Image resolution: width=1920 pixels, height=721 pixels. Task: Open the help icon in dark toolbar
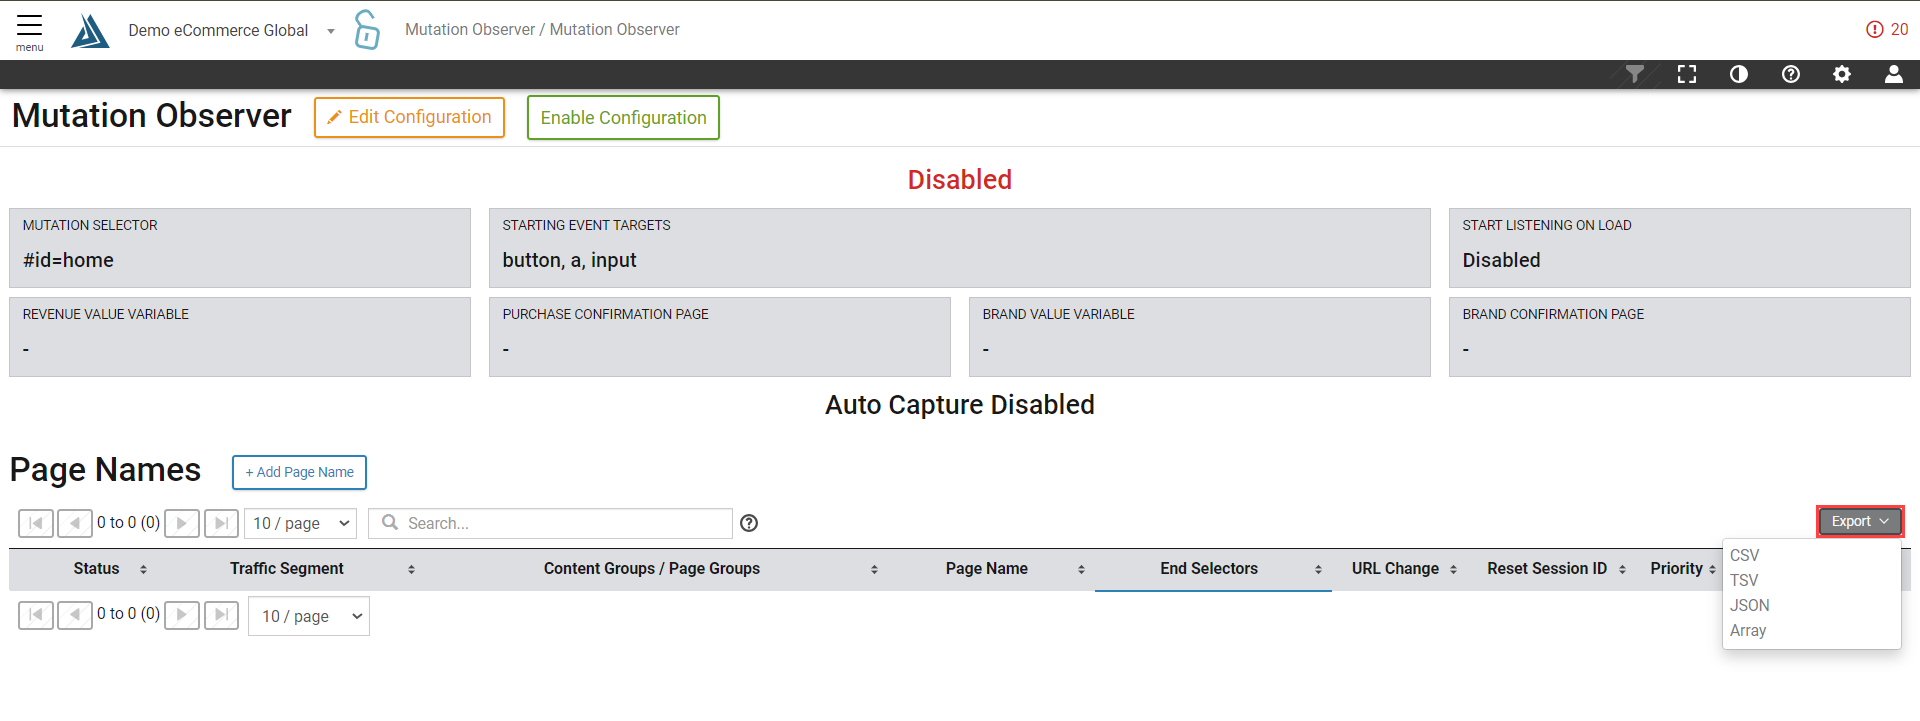pos(1791,74)
